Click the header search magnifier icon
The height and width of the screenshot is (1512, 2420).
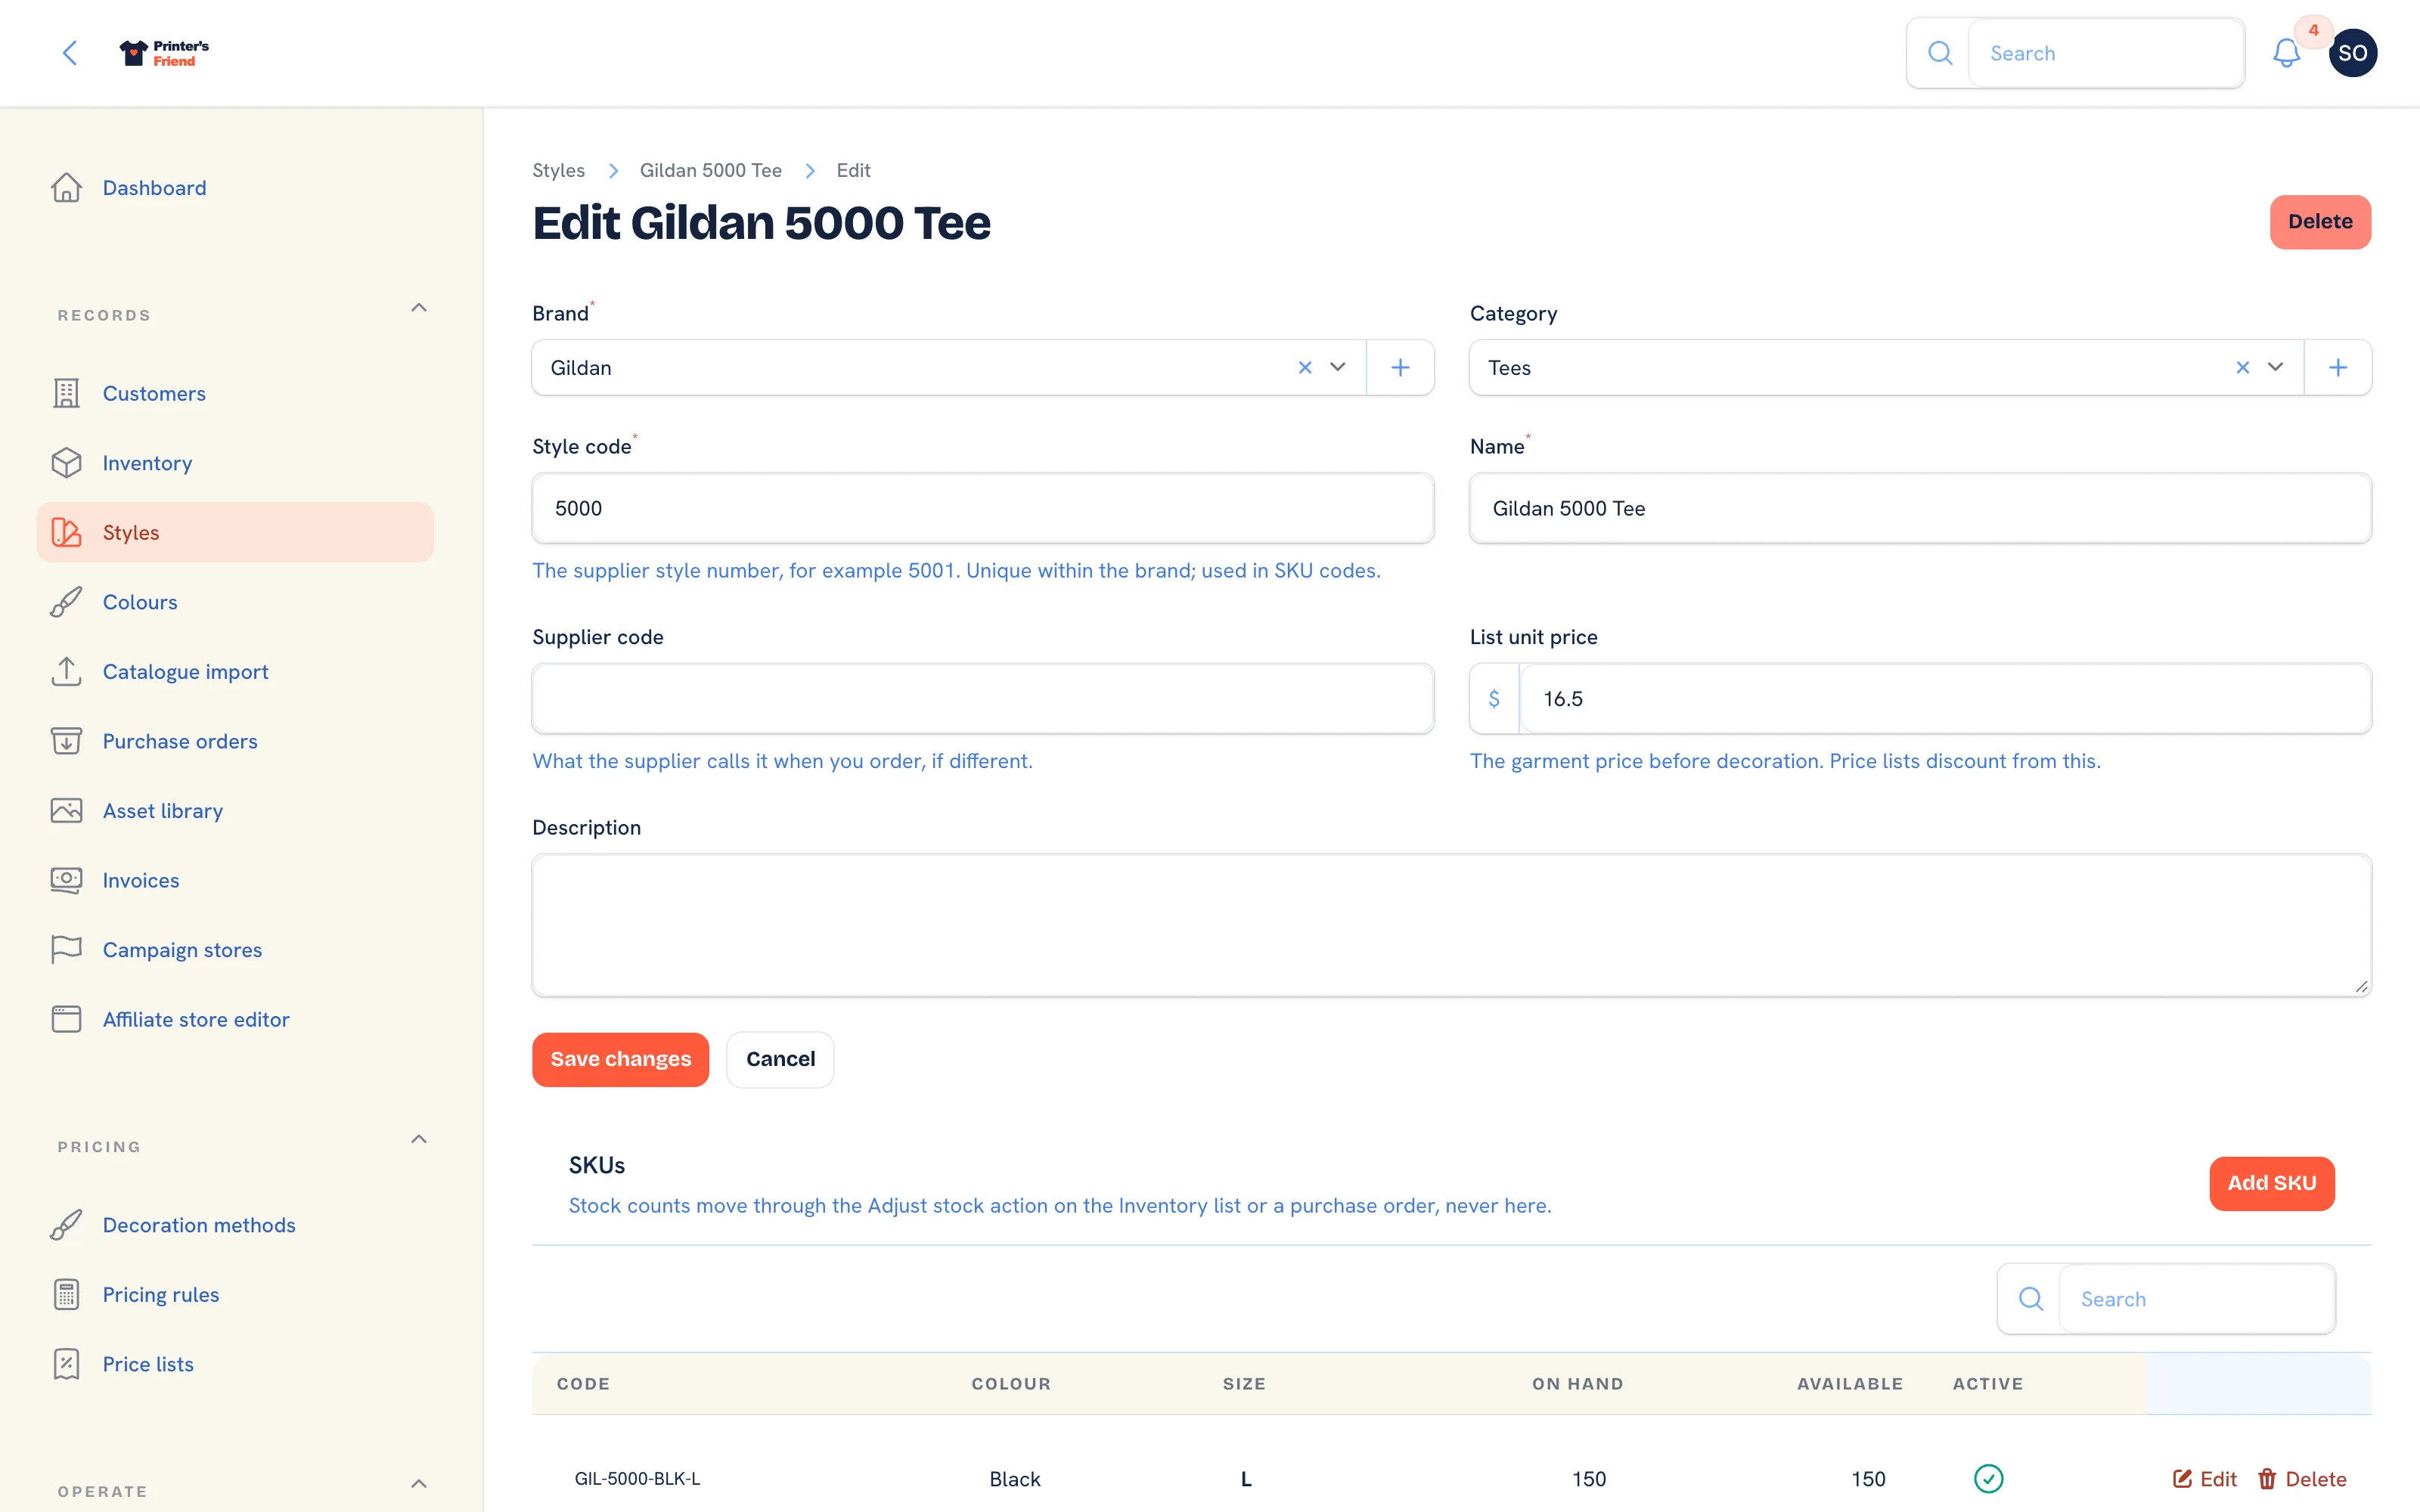tap(1939, 53)
